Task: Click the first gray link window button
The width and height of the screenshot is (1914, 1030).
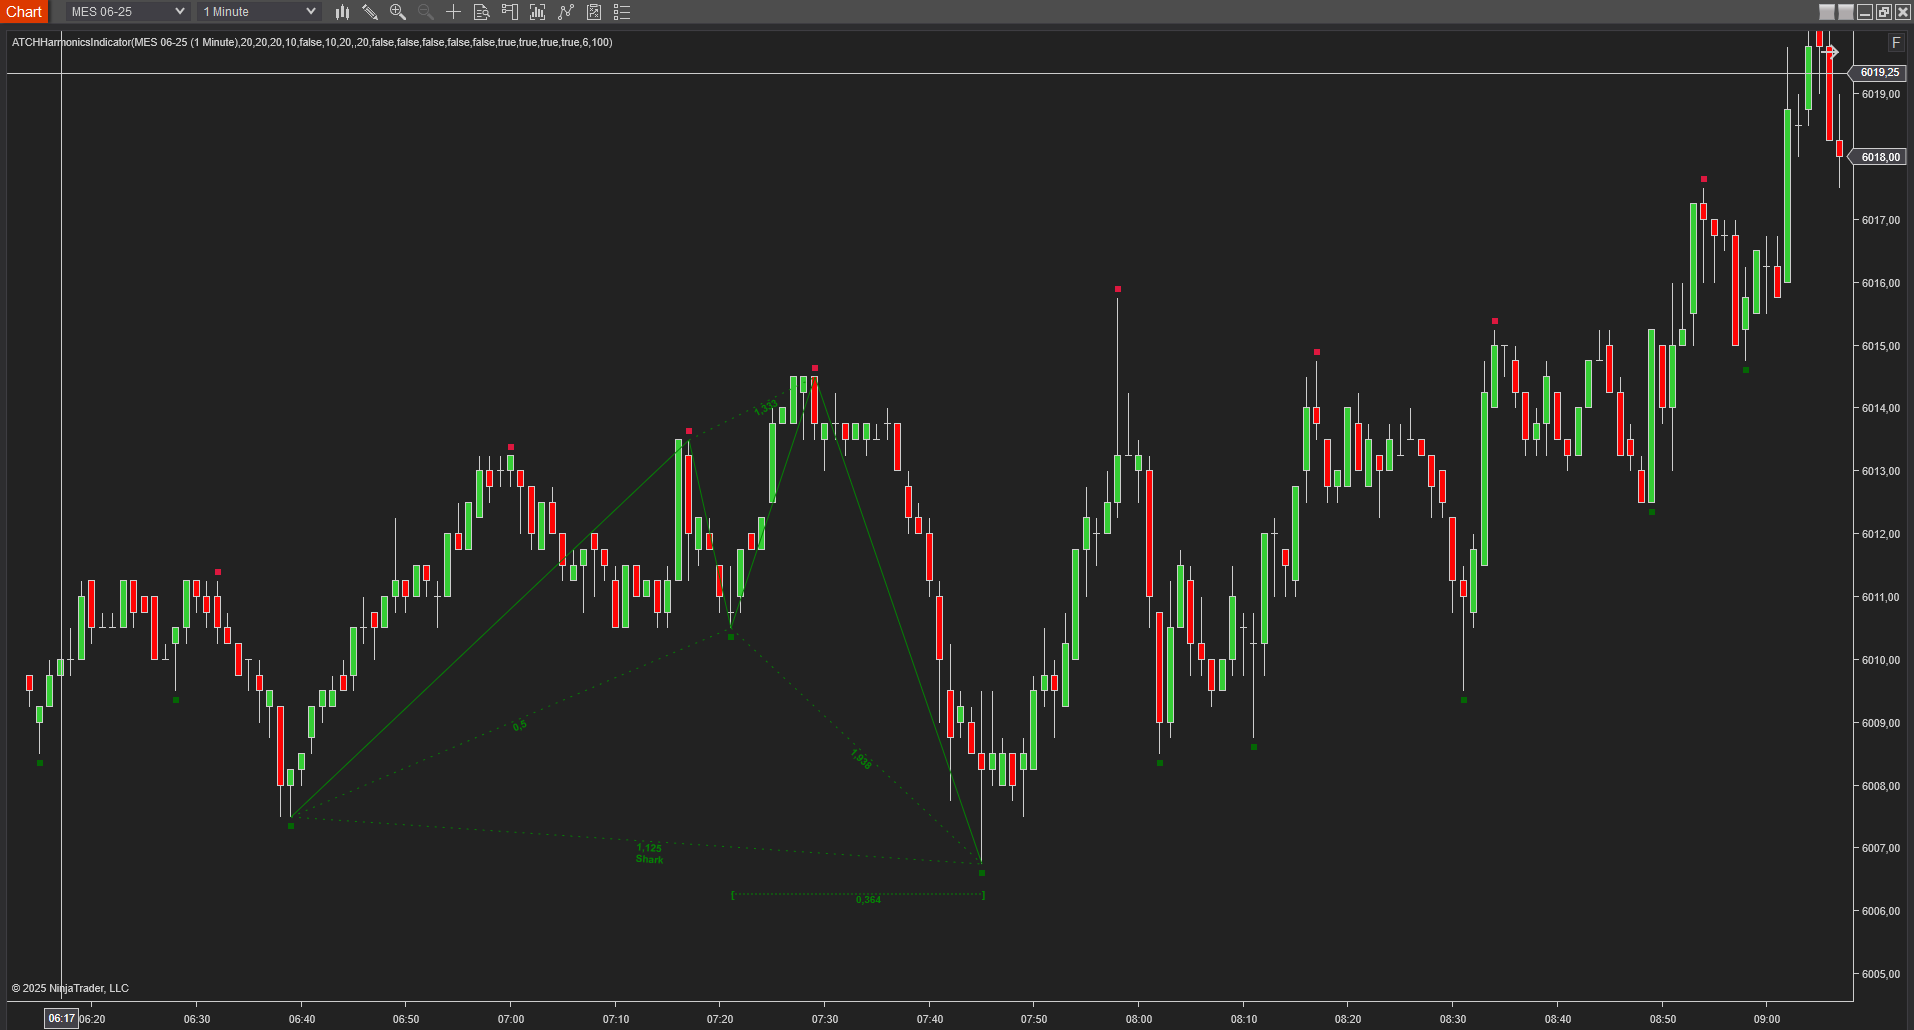Action: [x=1827, y=12]
